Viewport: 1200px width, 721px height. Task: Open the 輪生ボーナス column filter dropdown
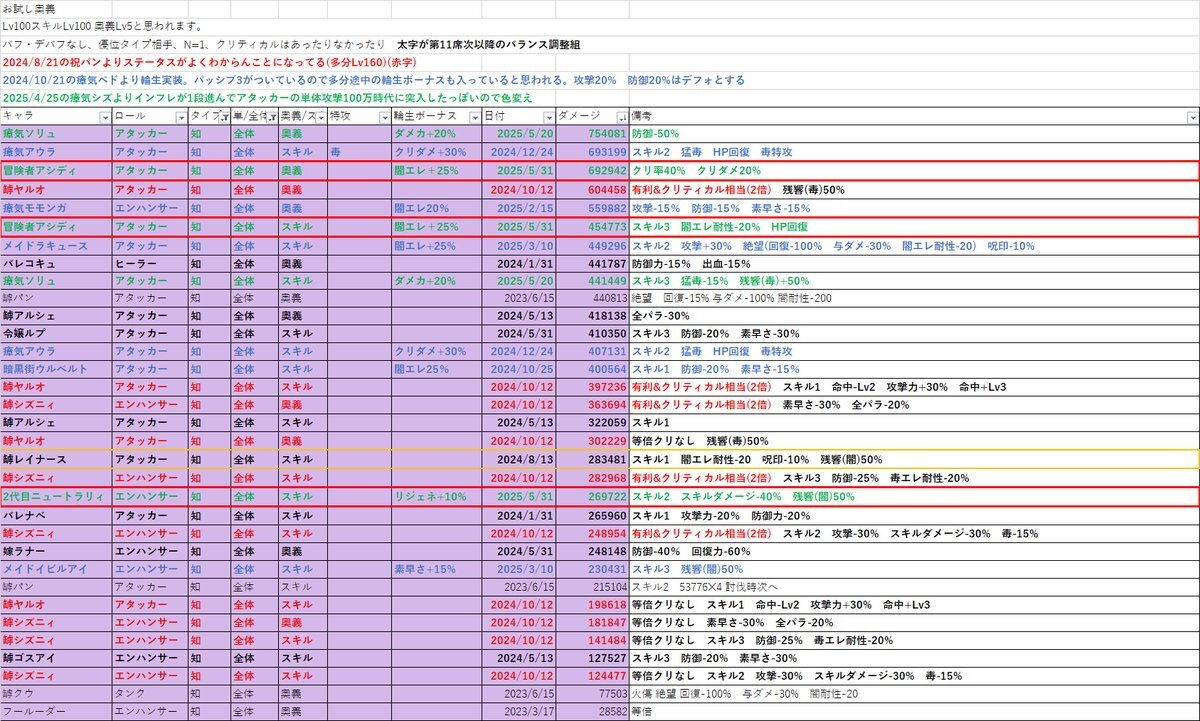tap(474, 116)
